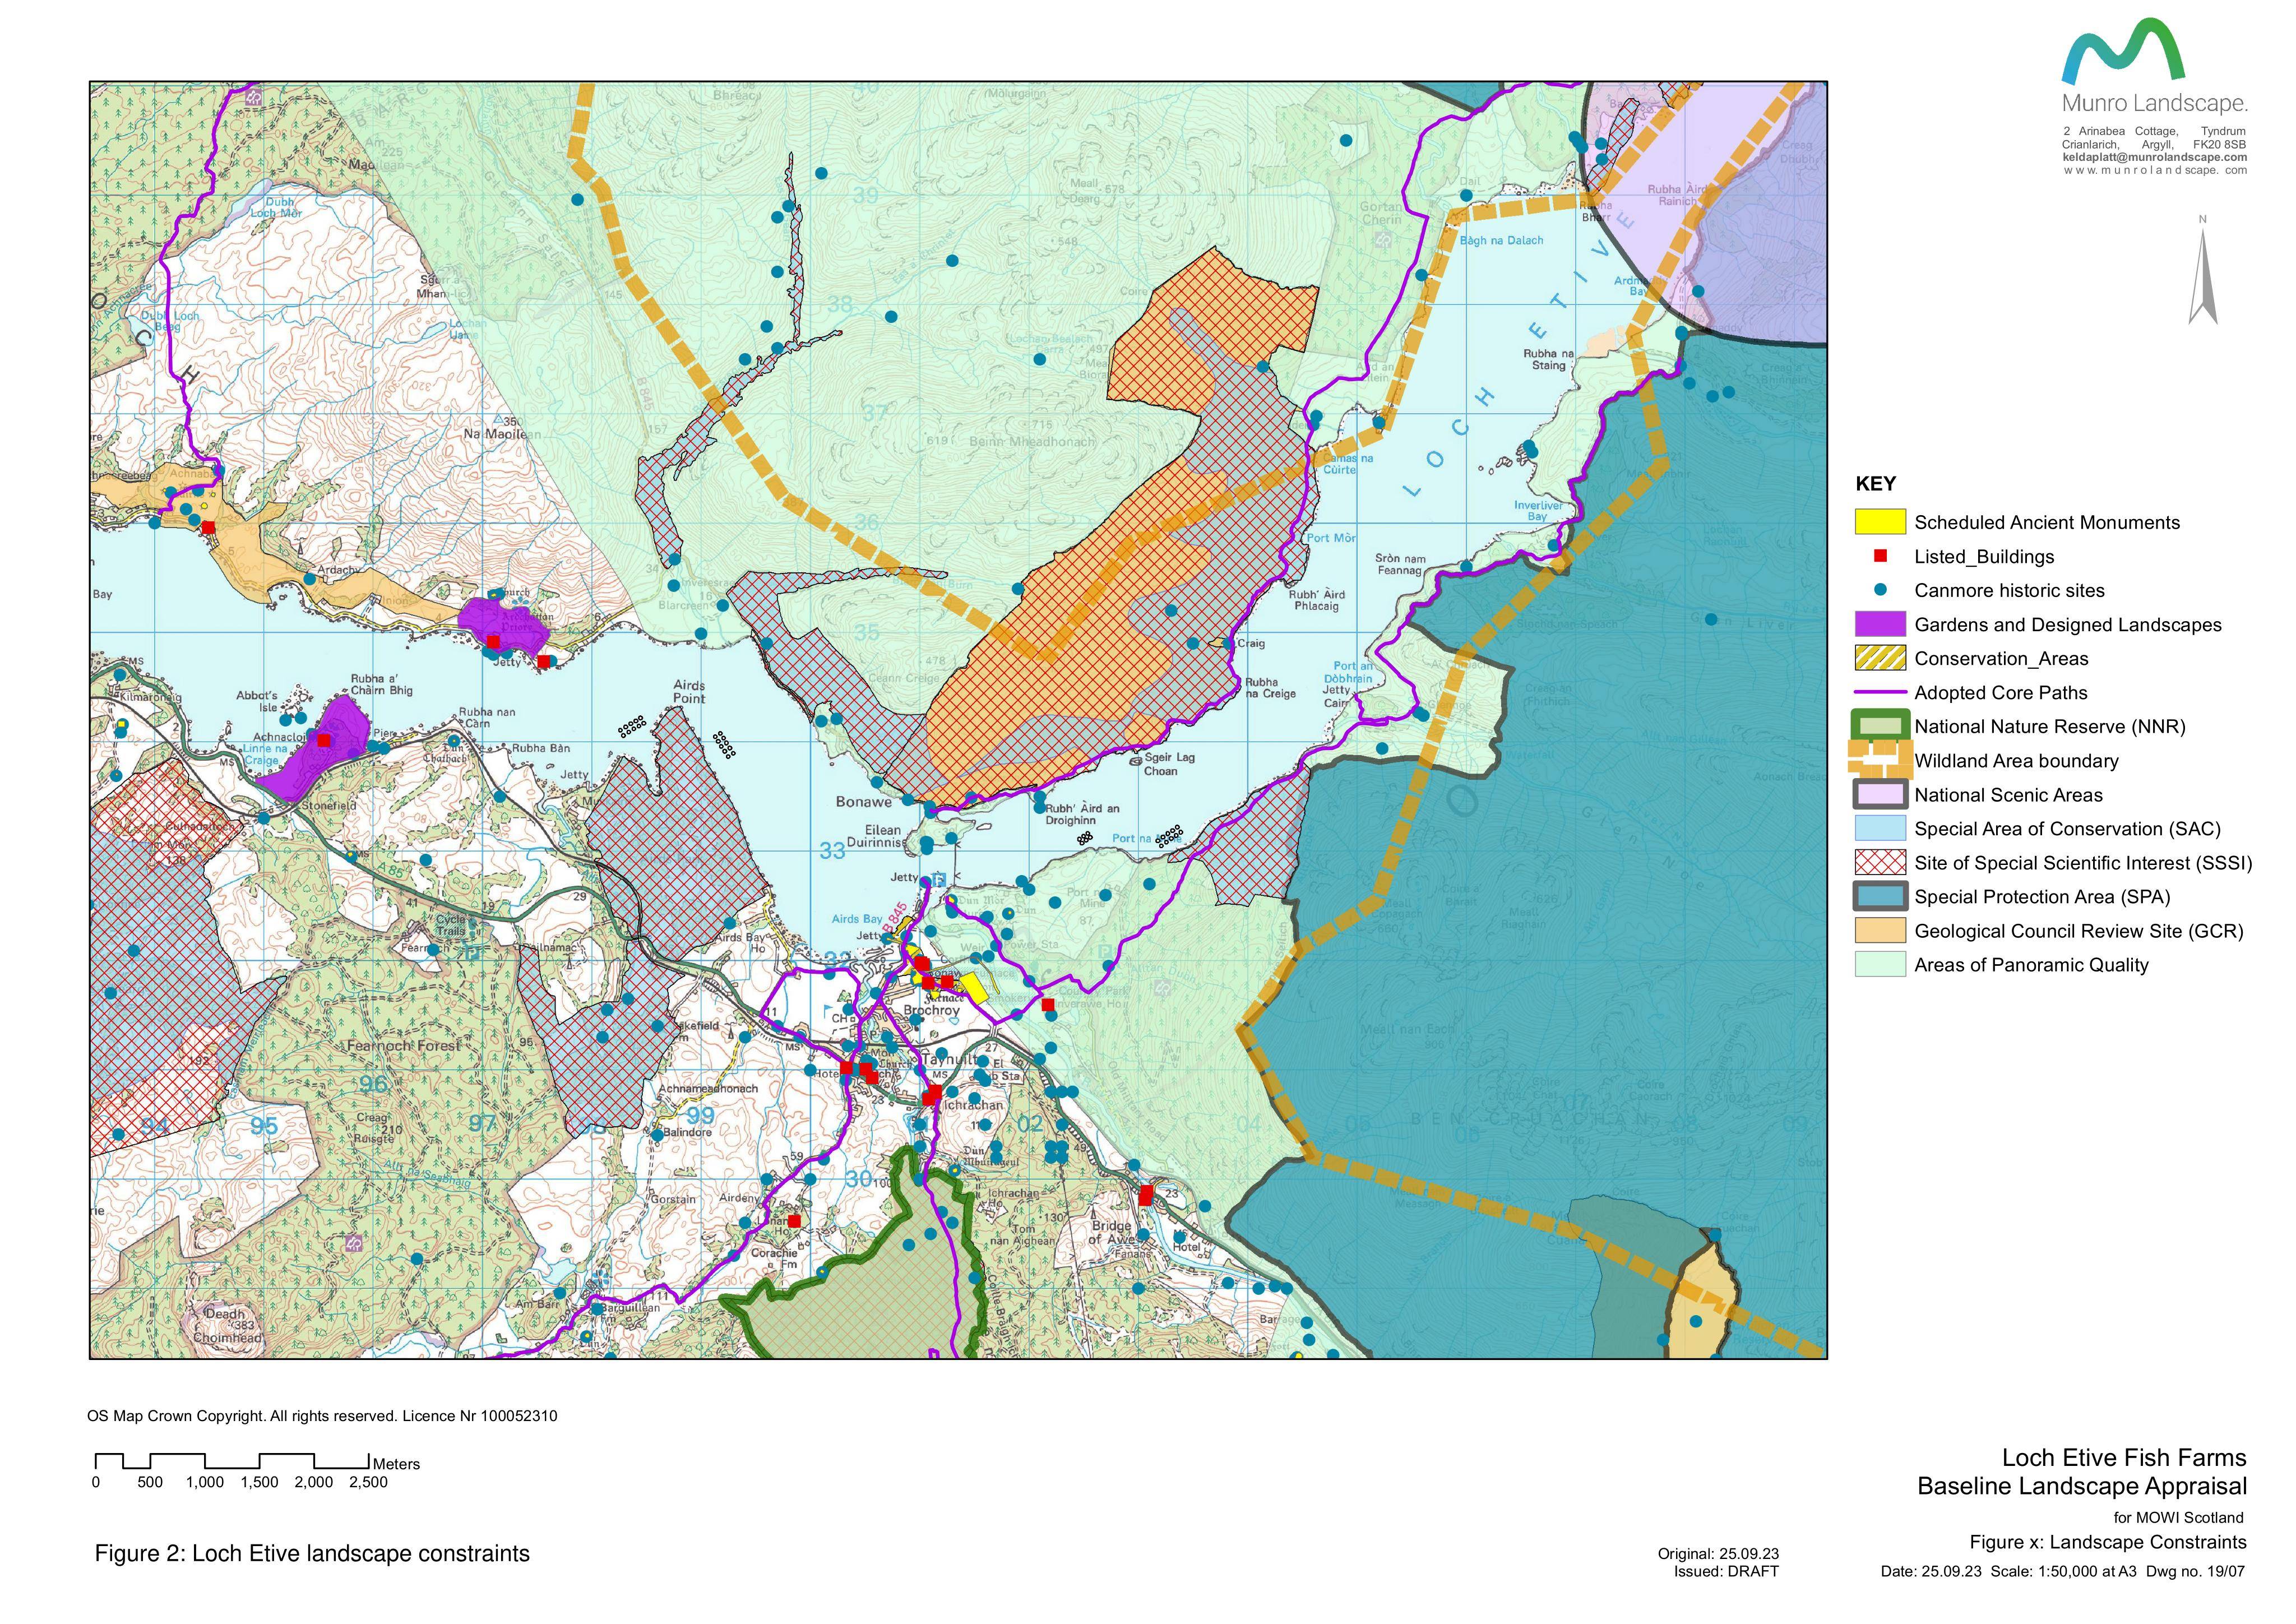Click the National Scenic Areas legend swatch

1880,795
